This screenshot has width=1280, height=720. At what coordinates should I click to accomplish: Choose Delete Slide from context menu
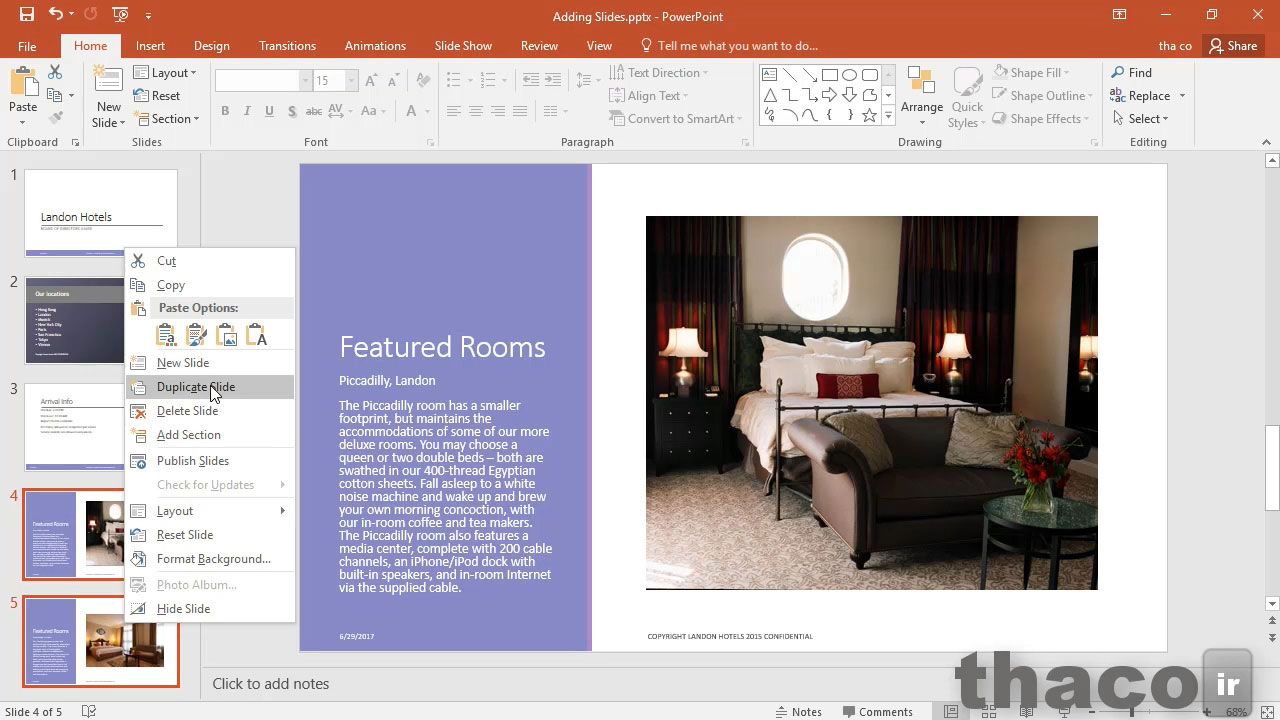(210, 411)
